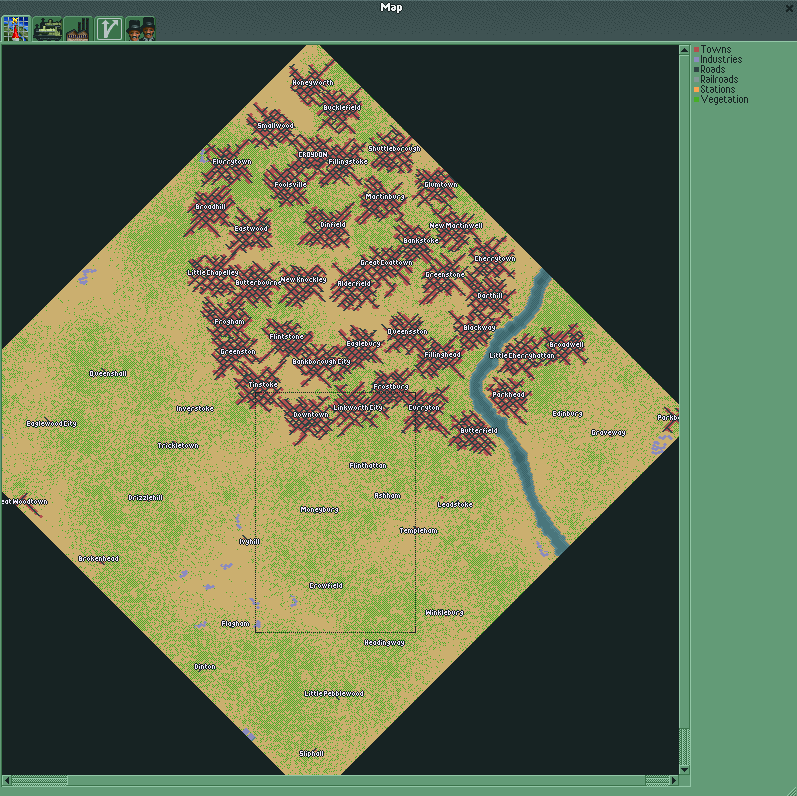Click the Eaglebury town label
The image size is (797, 796).
363,344
